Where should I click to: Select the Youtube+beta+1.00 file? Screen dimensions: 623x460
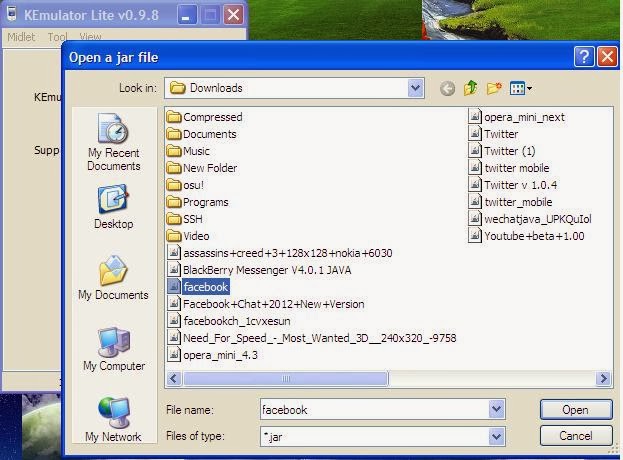tap(526, 236)
